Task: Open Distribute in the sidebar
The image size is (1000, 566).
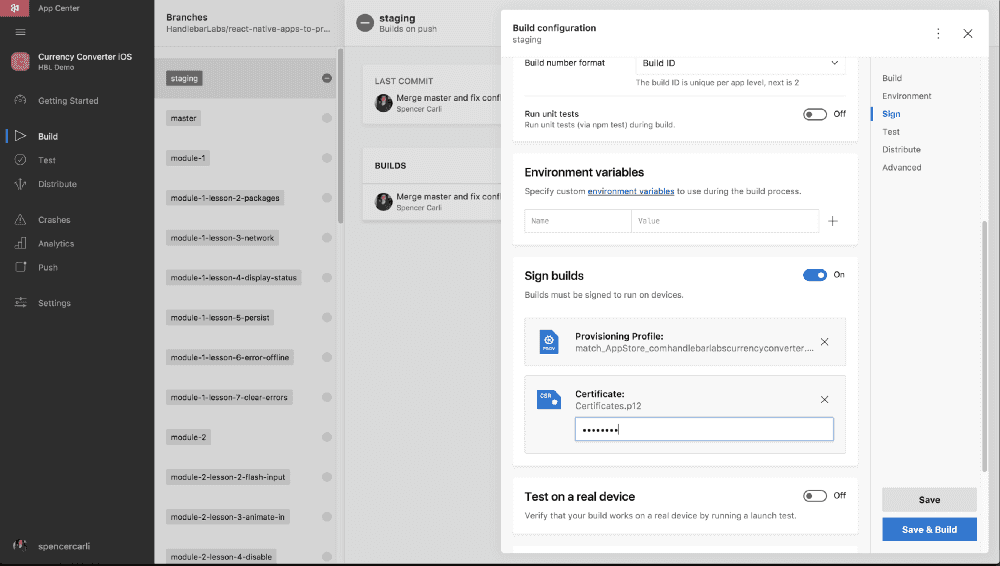Action: [57, 184]
